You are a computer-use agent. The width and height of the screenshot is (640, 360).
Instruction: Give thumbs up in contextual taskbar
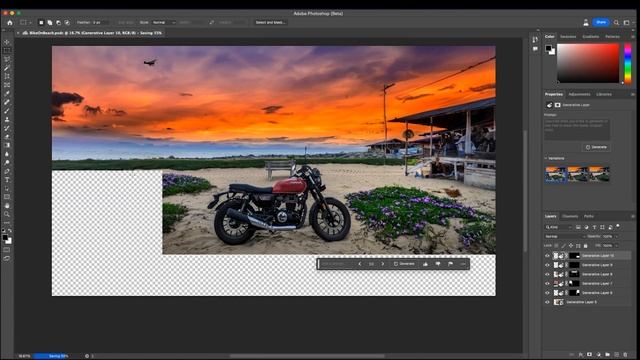425,264
